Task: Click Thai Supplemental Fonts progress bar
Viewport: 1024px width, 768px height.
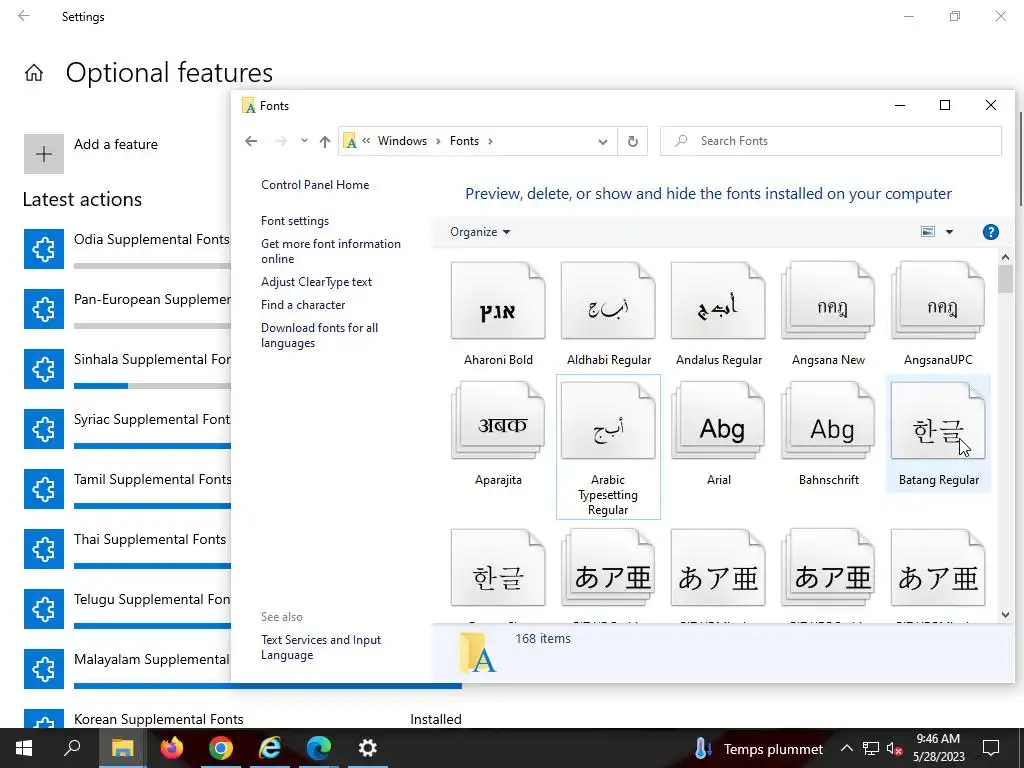Action: pyautogui.click(x=152, y=566)
